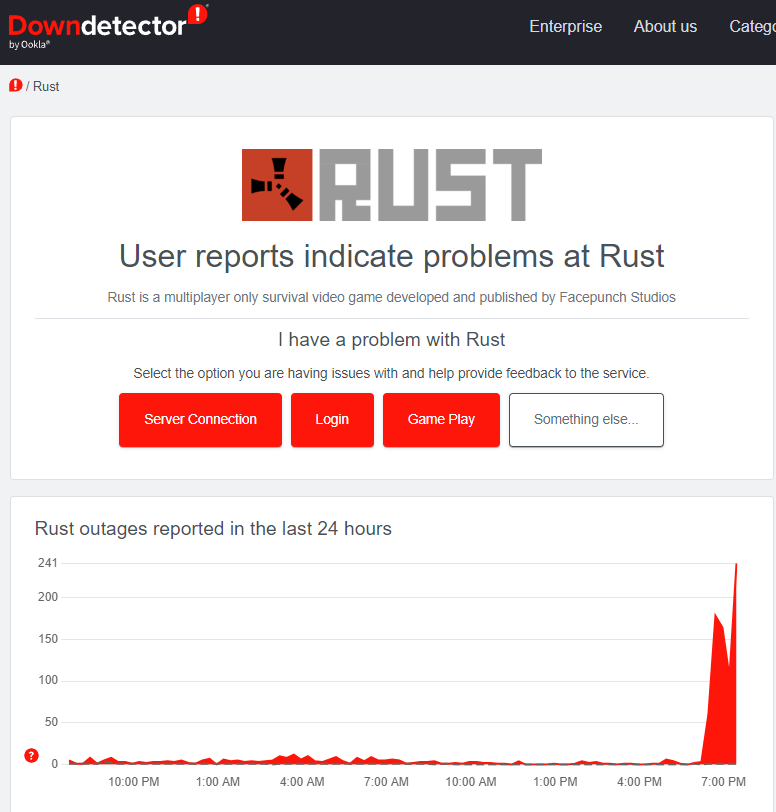Click the 7:00 PM axis label
Image resolution: width=776 pixels, height=812 pixels.
click(x=723, y=782)
